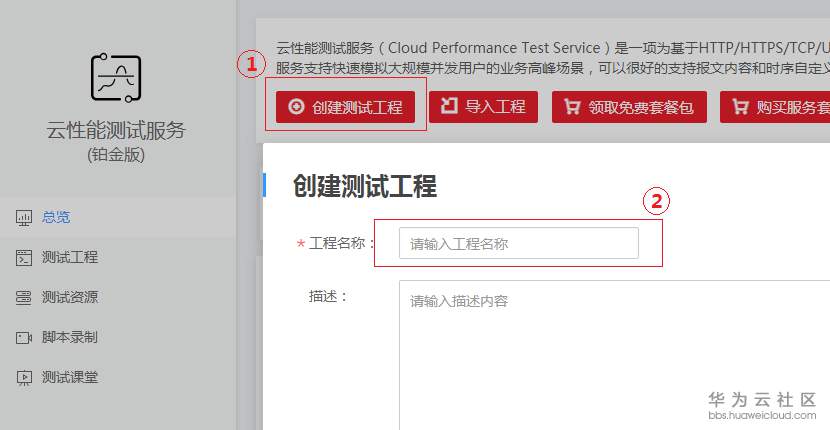Image resolution: width=830 pixels, height=430 pixels.
Task: Go to the 测试工程 menu item
Action: point(70,257)
